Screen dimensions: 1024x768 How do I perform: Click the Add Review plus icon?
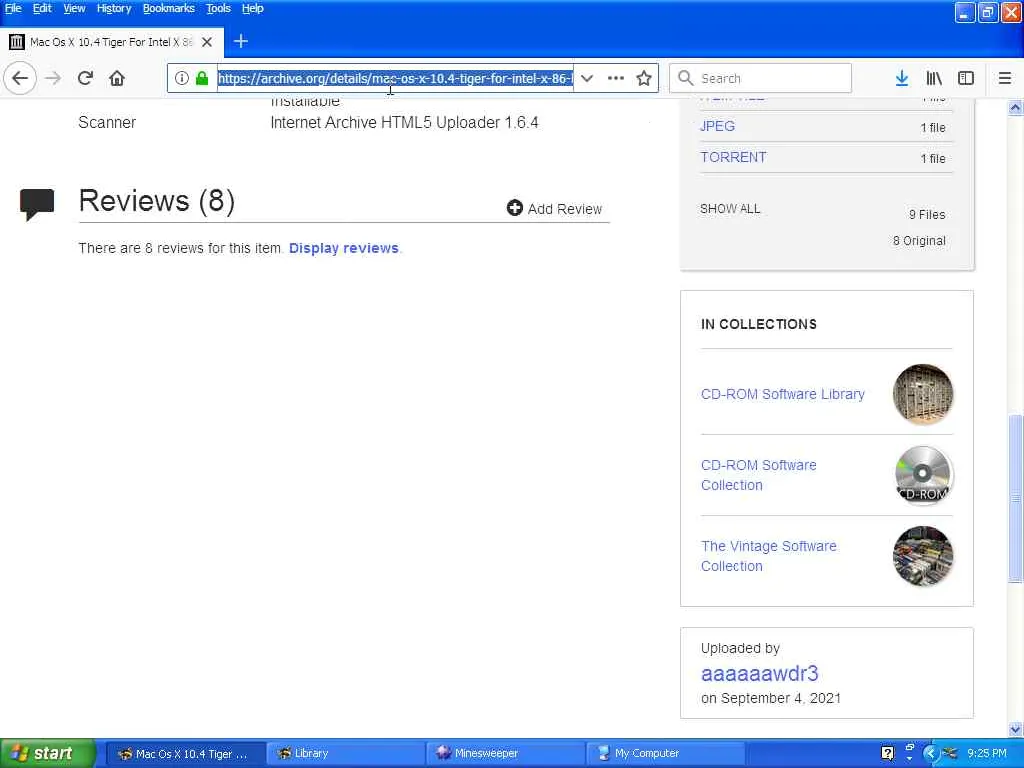(515, 208)
